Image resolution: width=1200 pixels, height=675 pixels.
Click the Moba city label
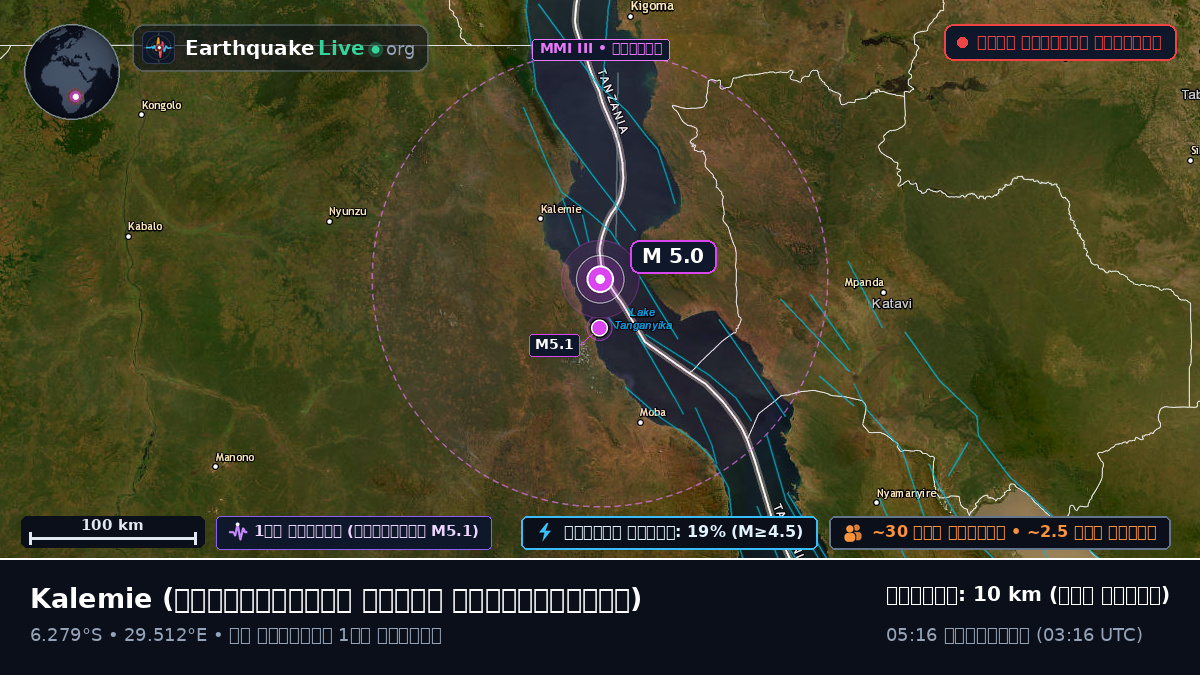point(653,412)
